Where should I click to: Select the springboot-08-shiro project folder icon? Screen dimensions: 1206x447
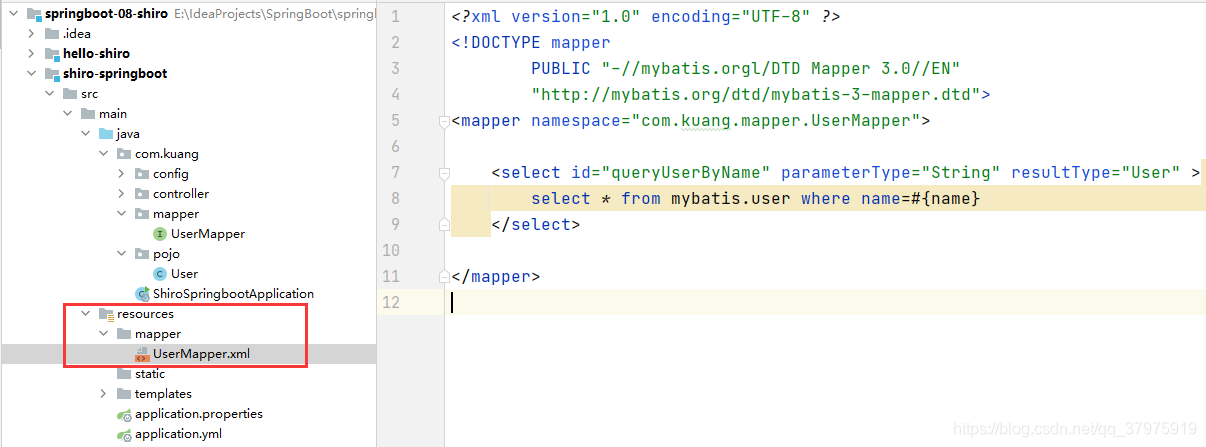pos(32,14)
